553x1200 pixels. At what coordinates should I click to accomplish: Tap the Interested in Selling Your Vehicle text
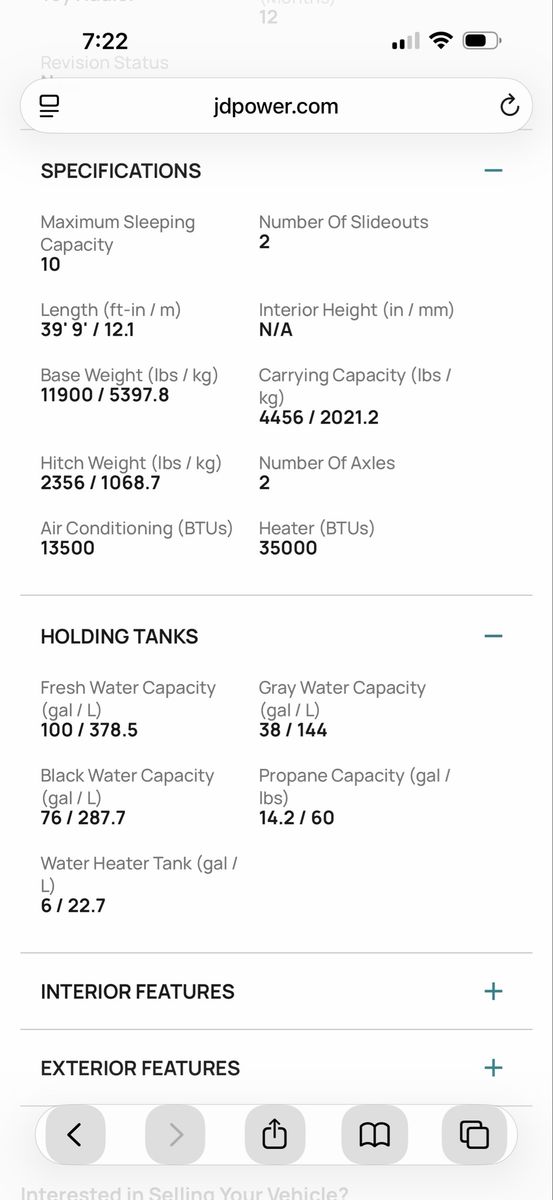(185, 1193)
